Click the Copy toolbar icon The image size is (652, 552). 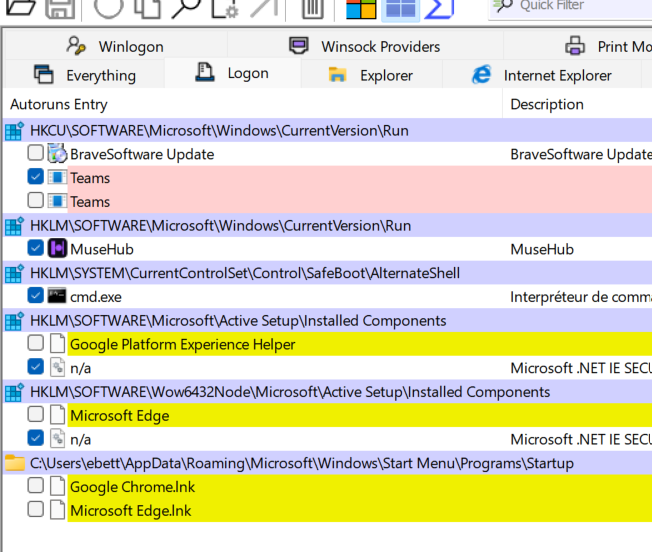click(147, 8)
